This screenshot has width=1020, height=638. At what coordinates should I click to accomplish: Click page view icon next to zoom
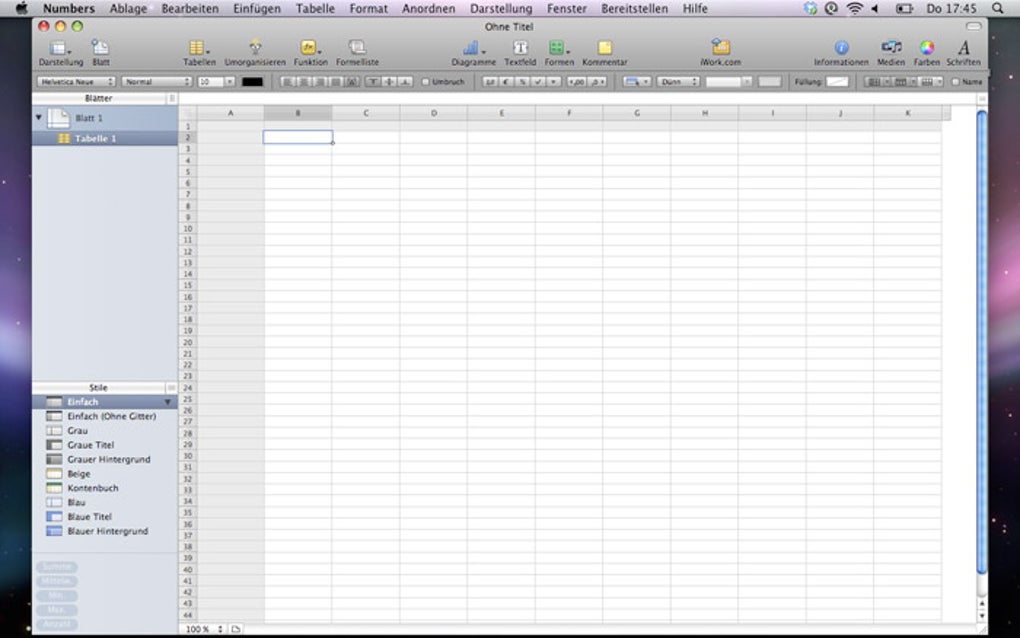tap(235, 629)
